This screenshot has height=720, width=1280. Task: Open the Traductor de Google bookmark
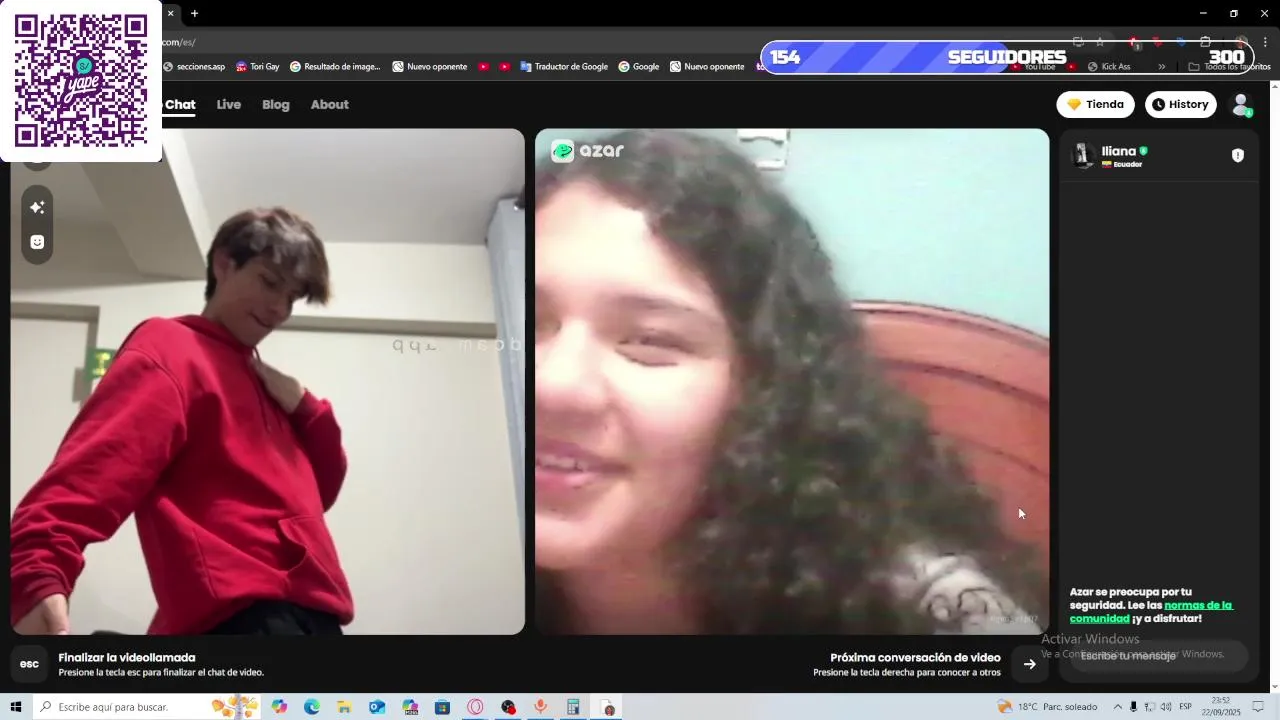click(564, 67)
